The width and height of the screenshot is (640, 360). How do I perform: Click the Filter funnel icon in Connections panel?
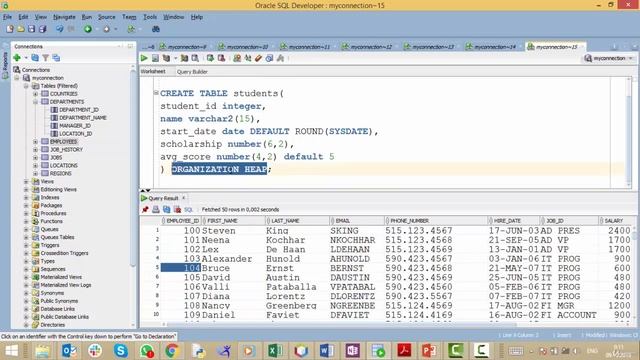click(46, 58)
